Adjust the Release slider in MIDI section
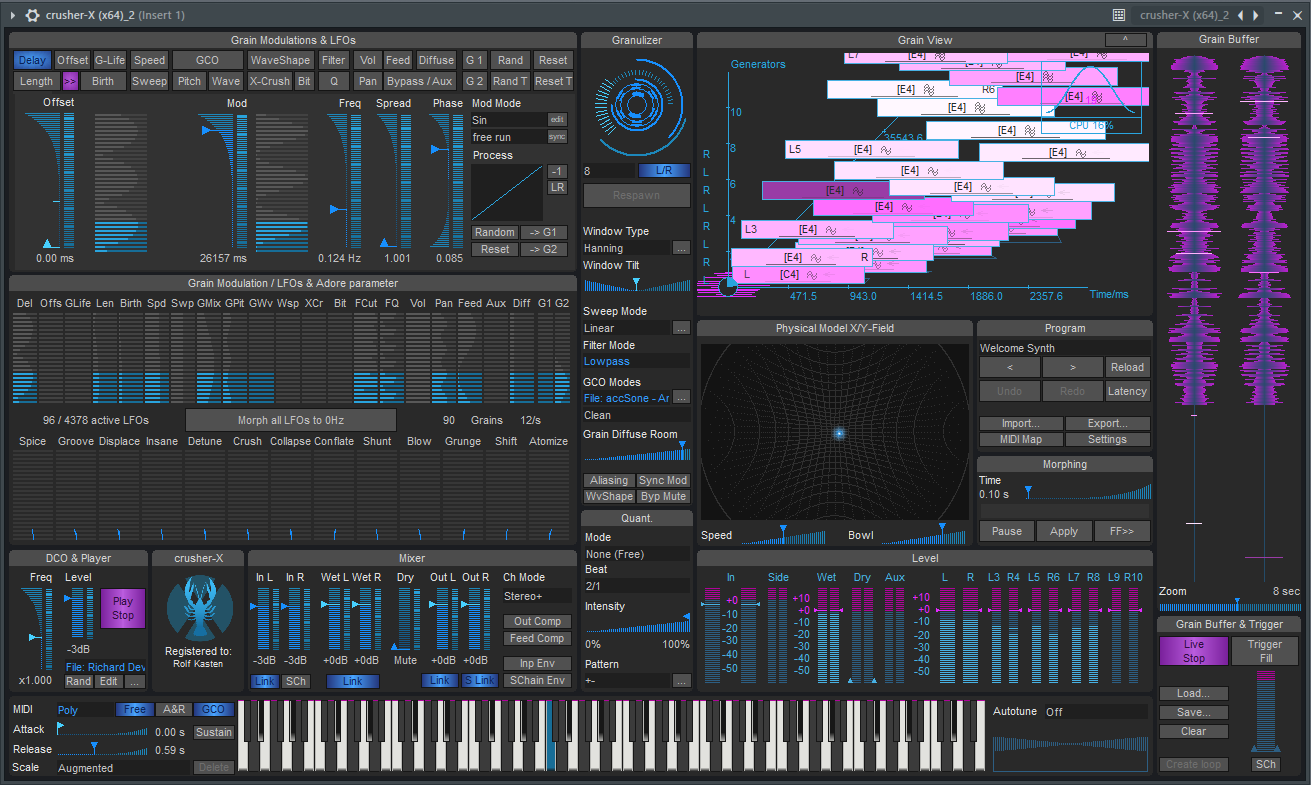1311x785 pixels. pos(103,750)
